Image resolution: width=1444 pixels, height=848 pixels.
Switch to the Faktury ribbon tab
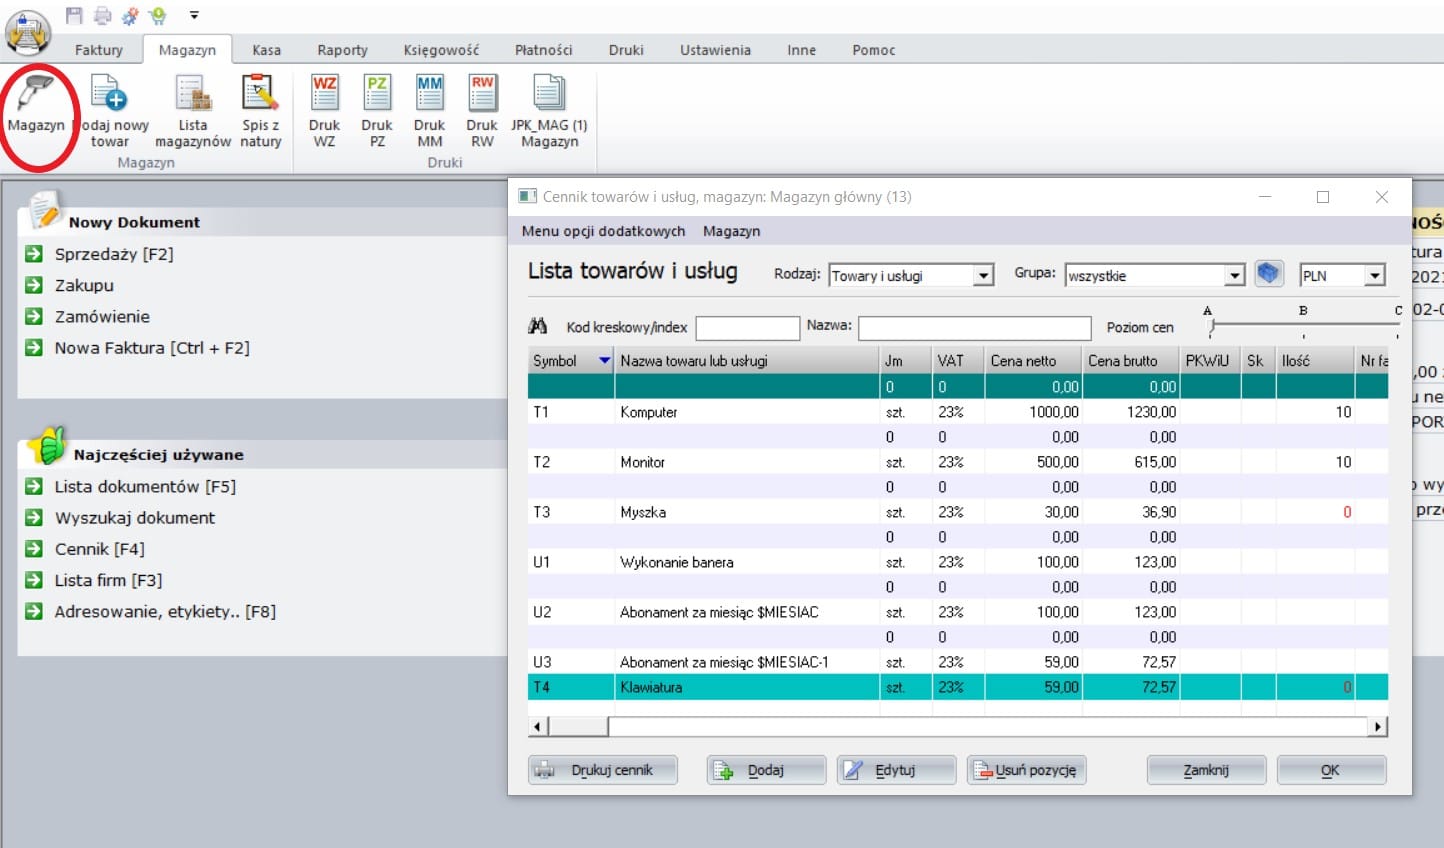[98, 50]
